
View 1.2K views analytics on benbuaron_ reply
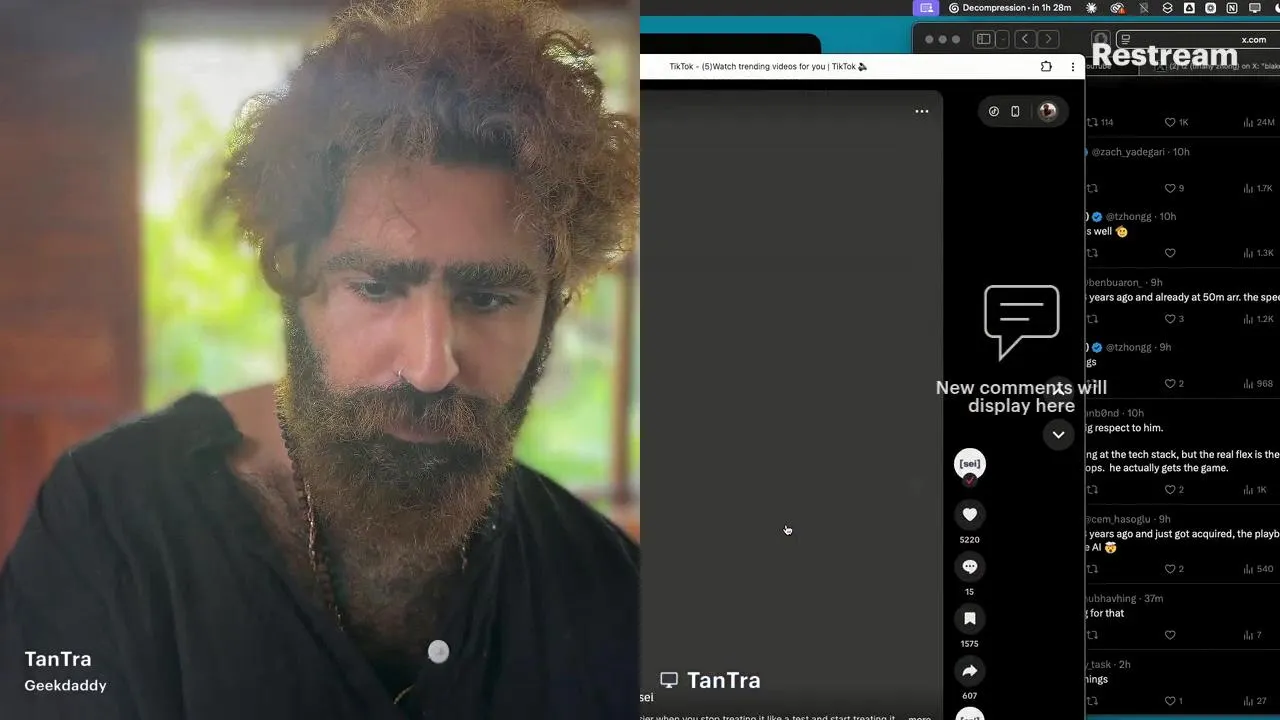pyautogui.click(x=1258, y=319)
